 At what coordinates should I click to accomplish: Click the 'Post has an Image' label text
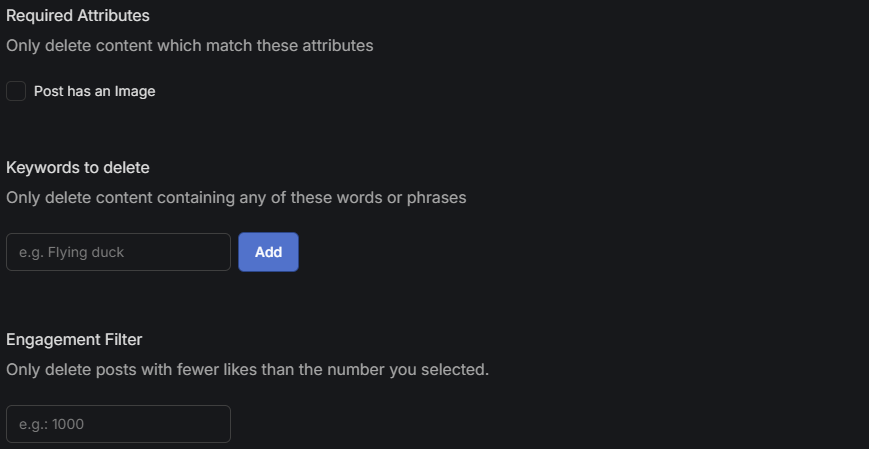click(94, 91)
